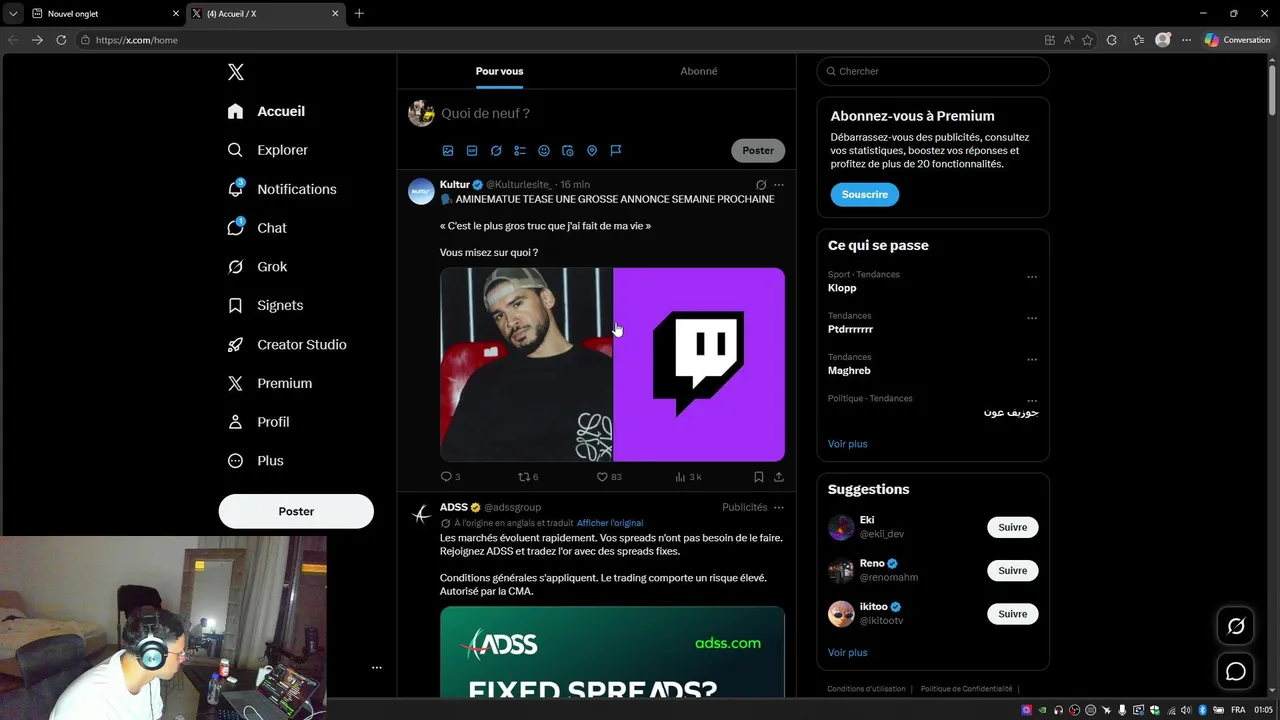Open account menu dots near webcam
Screen dimensions: 1280x720
377,667
